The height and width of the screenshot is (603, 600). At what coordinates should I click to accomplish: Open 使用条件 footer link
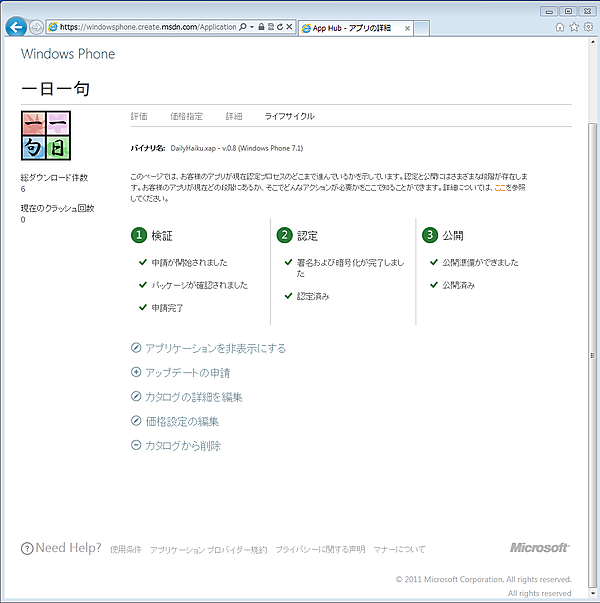click(x=126, y=550)
